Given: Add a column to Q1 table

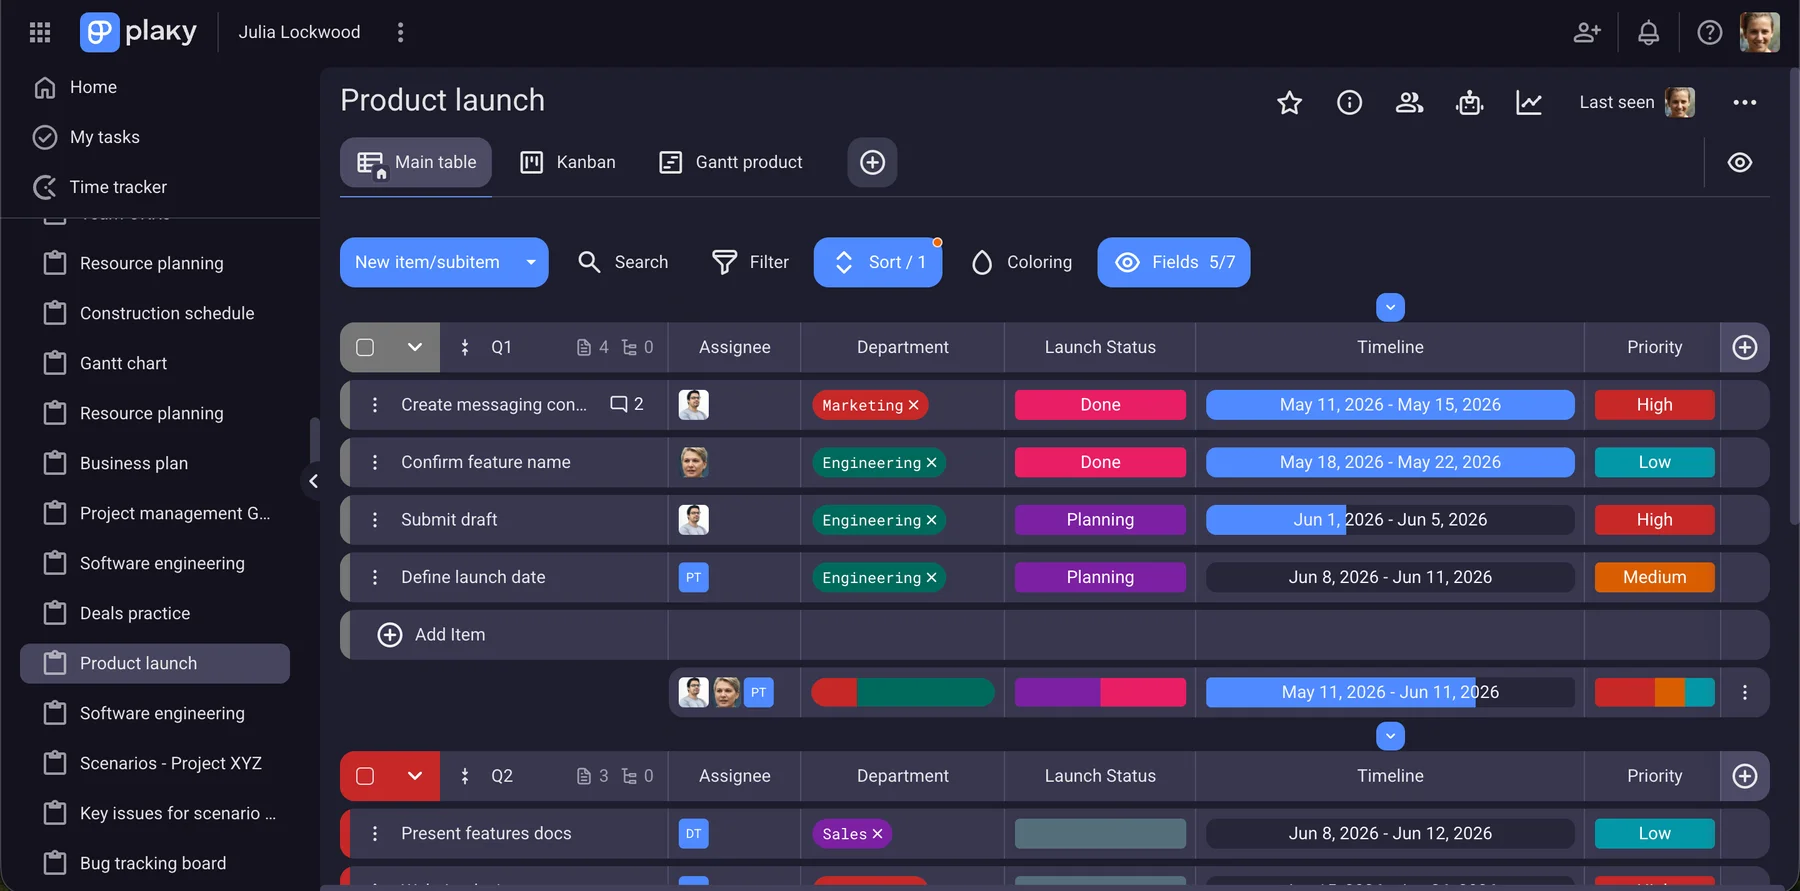Looking at the screenshot, I should (1745, 347).
